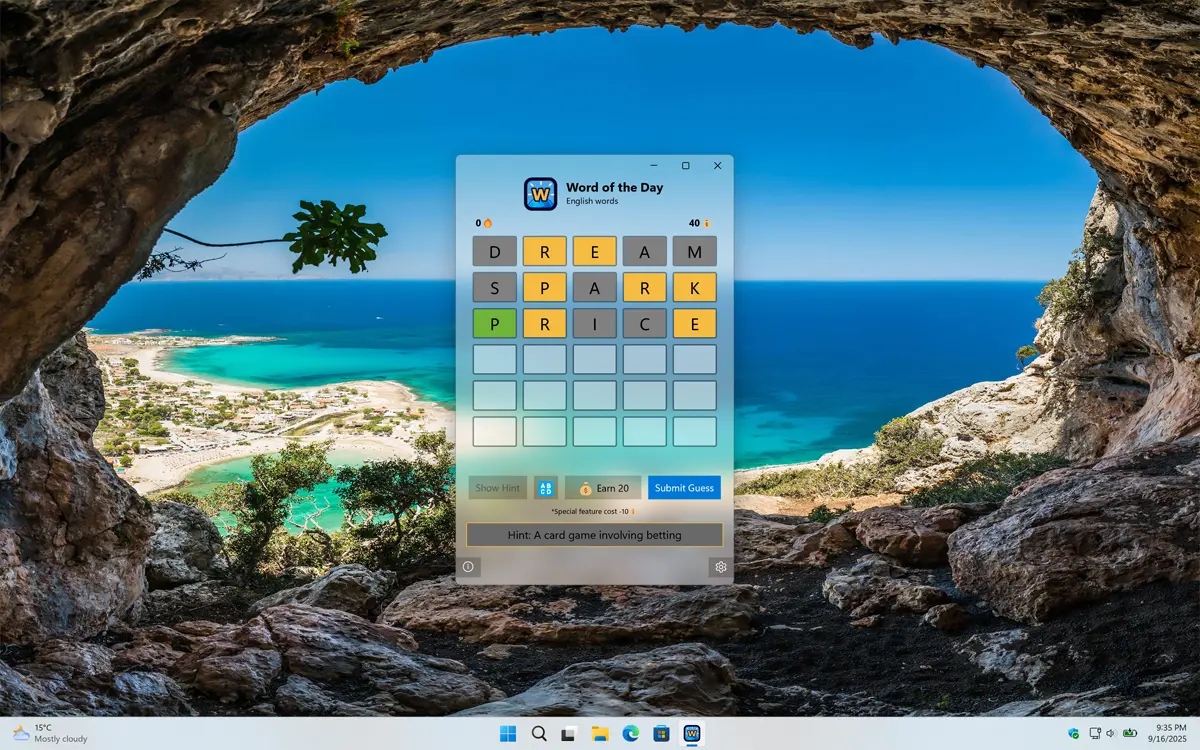Open the info icon at bottom left
Screen dimensions: 1200x750
468,567
